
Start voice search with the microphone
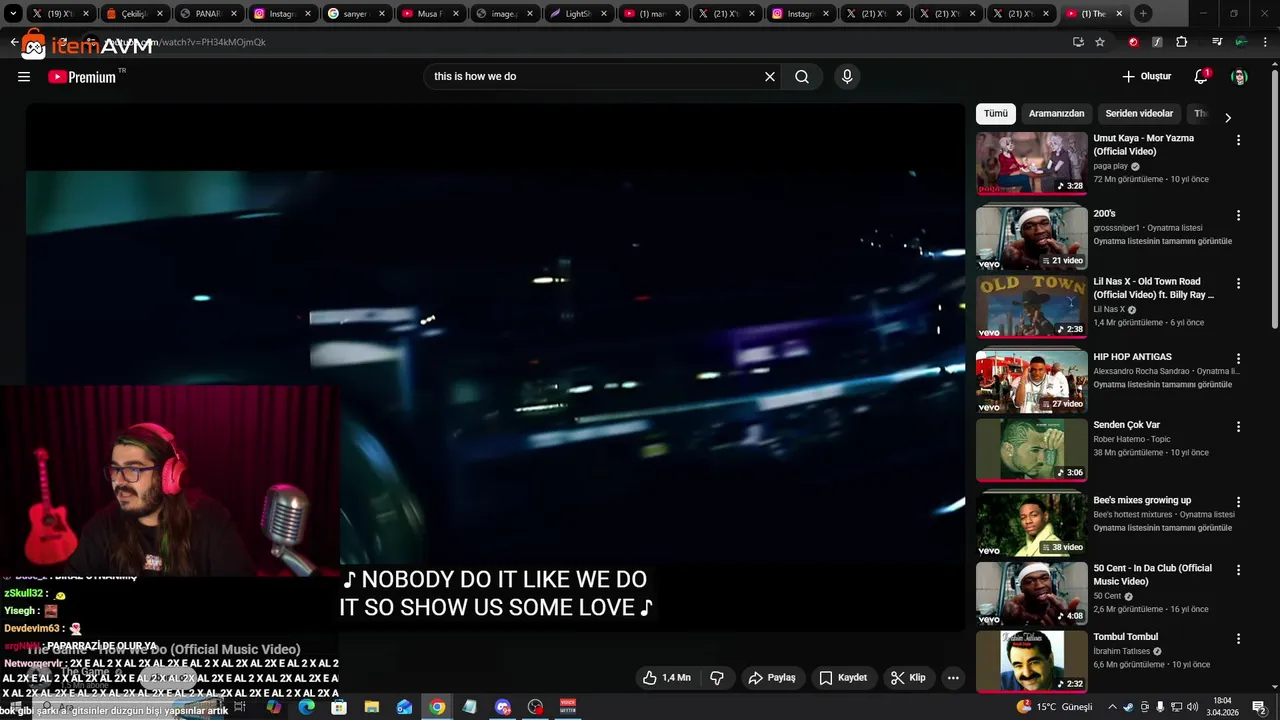coord(847,77)
